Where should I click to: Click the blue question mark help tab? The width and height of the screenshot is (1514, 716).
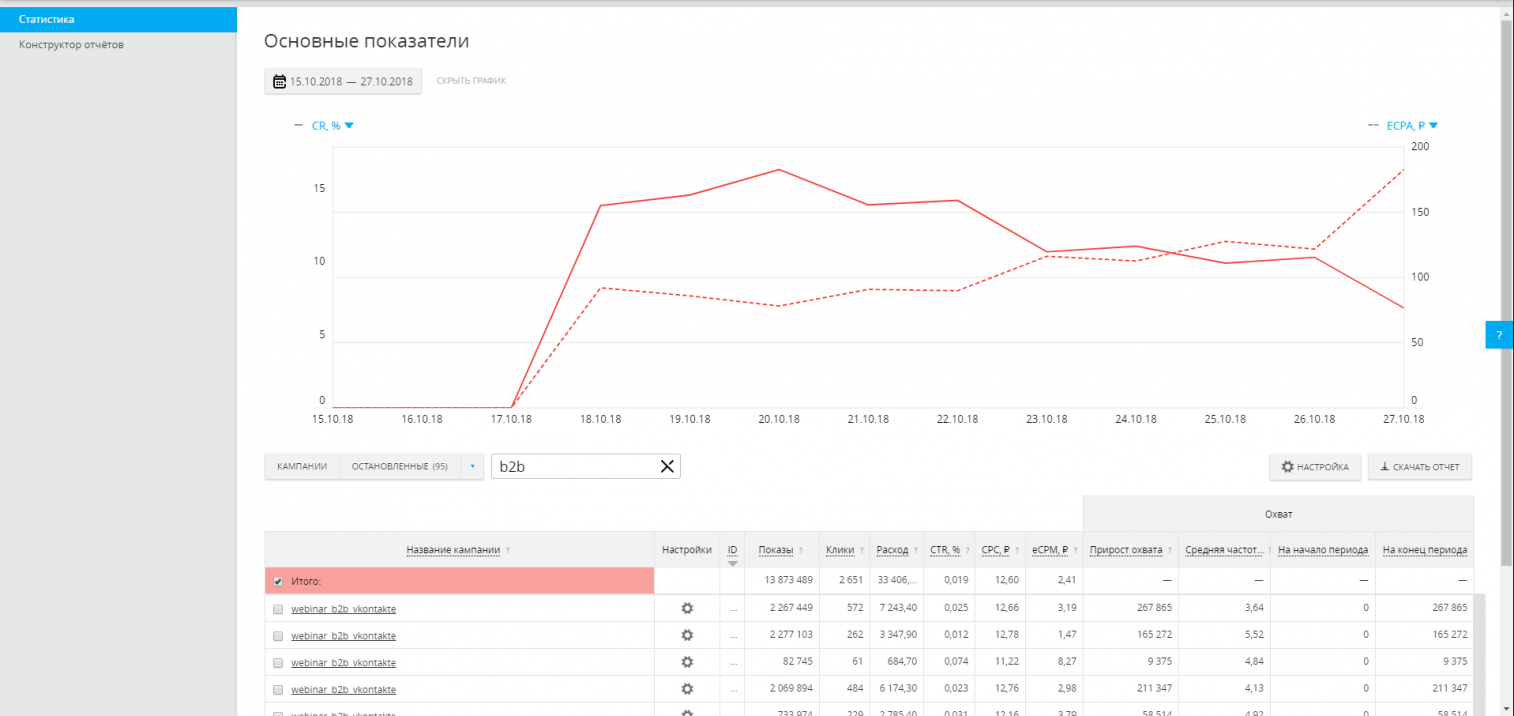coord(1499,335)
